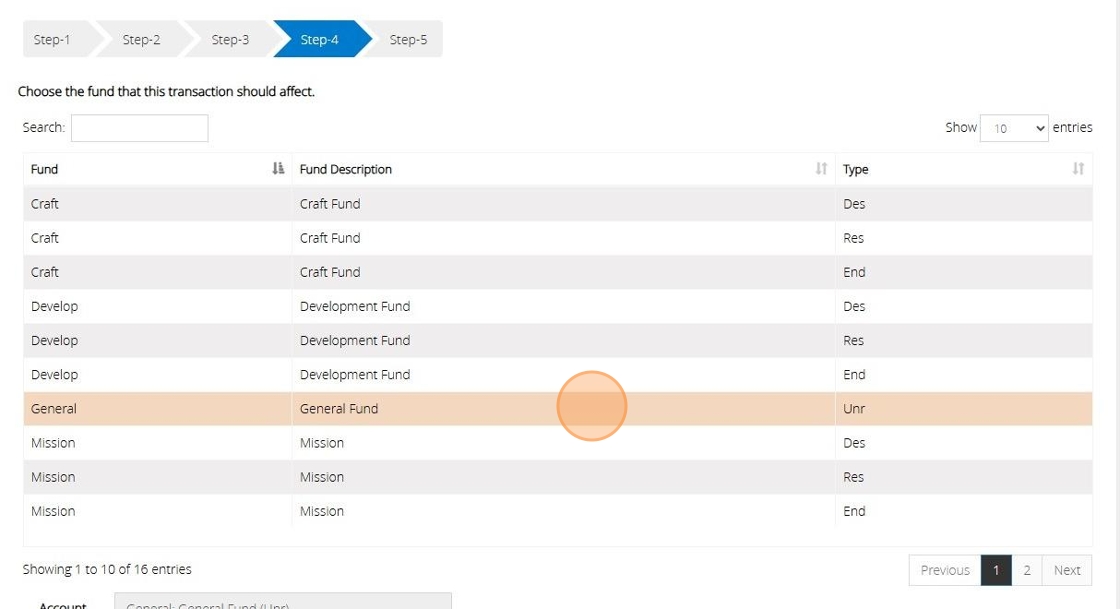Select Development Fund End row
Image resolution: width=1120 pixels, height=609 pixels.
coord(355,375)
